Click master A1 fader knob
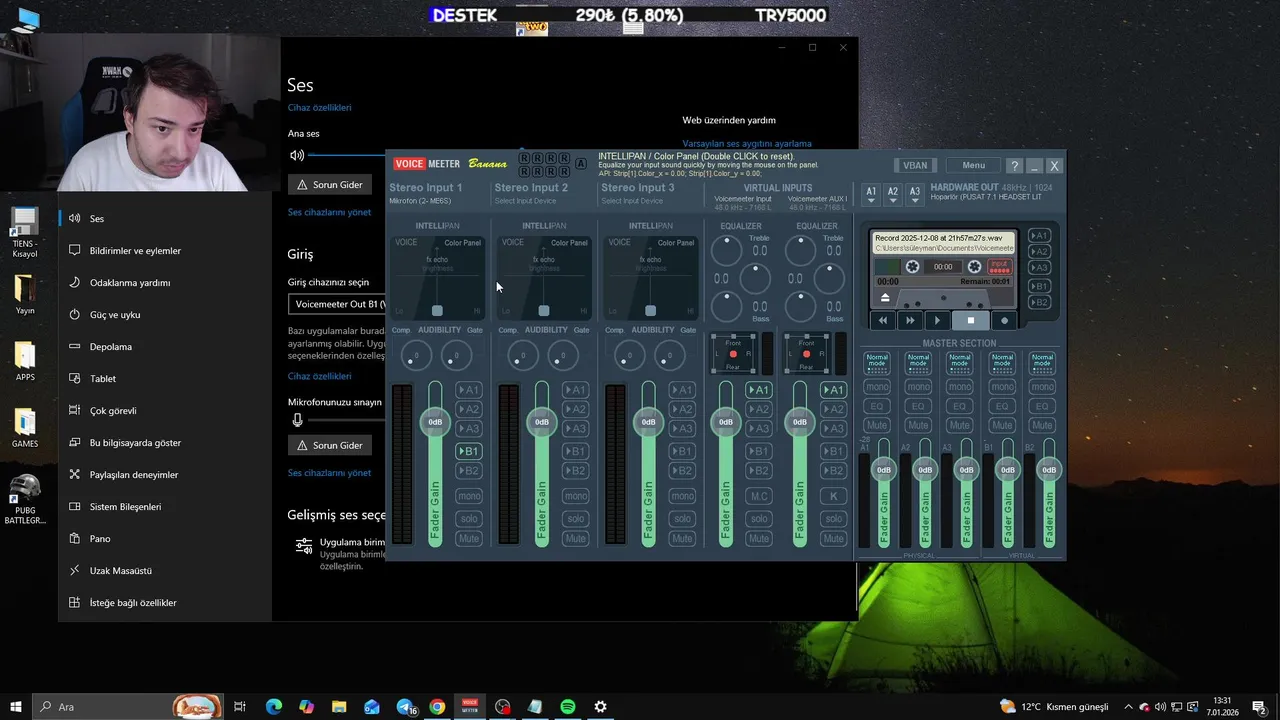 [x=884, y=470]
